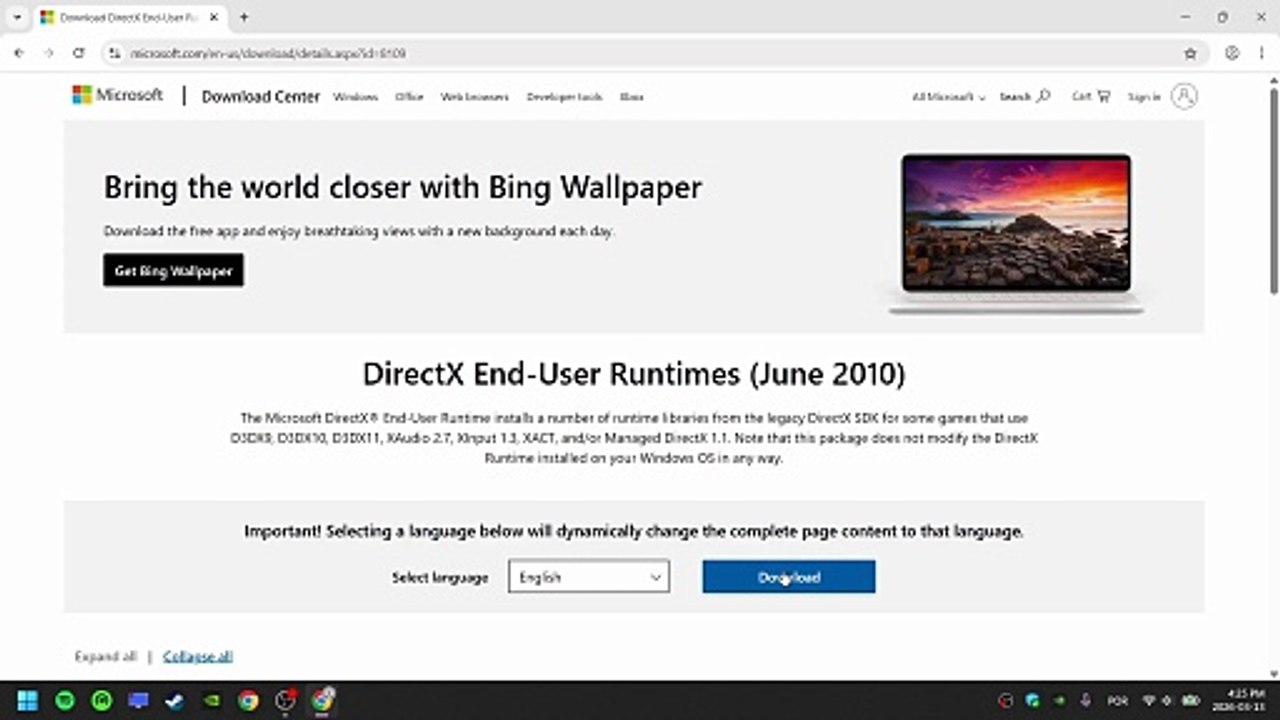
Task: Open the blue monitor app on taskbar
Action: [138, 700]
